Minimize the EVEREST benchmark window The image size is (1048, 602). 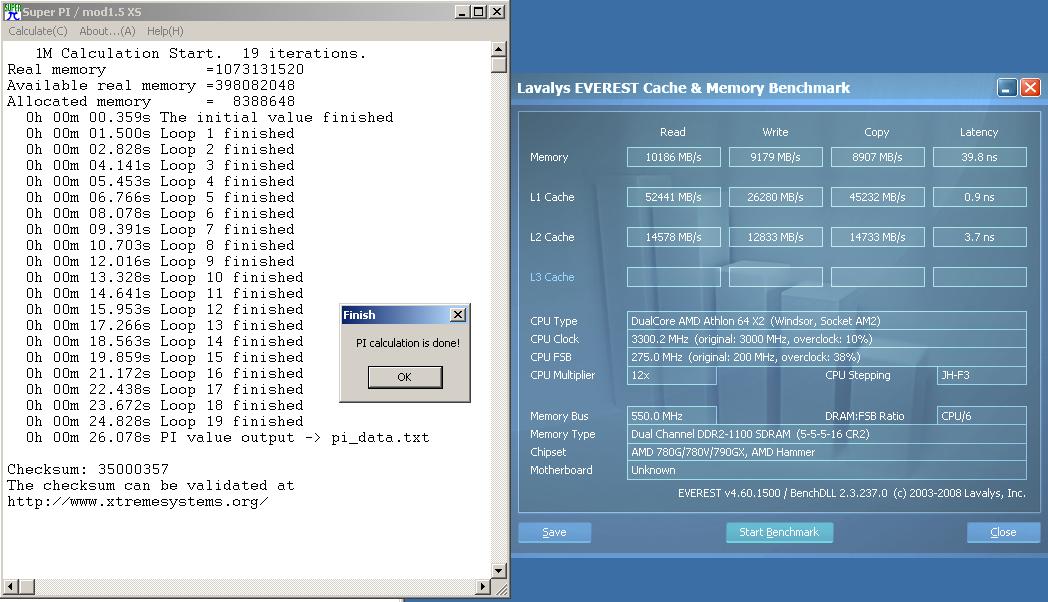point(1007,88)
